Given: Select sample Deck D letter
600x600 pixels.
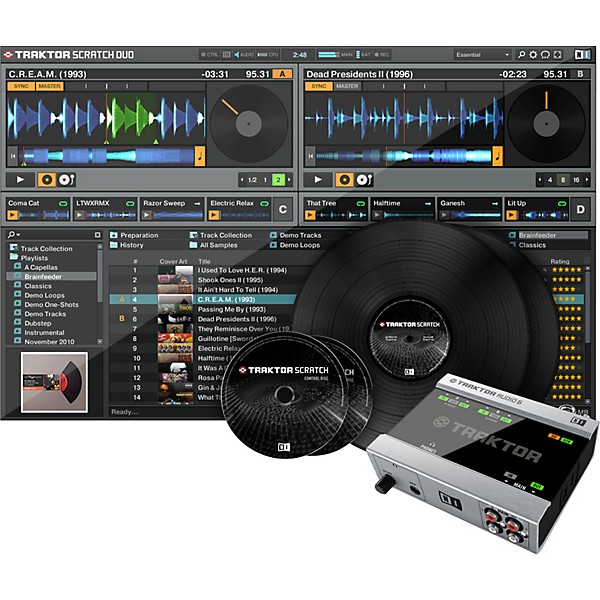Looking at the screenshot, I should click(580, 209).
